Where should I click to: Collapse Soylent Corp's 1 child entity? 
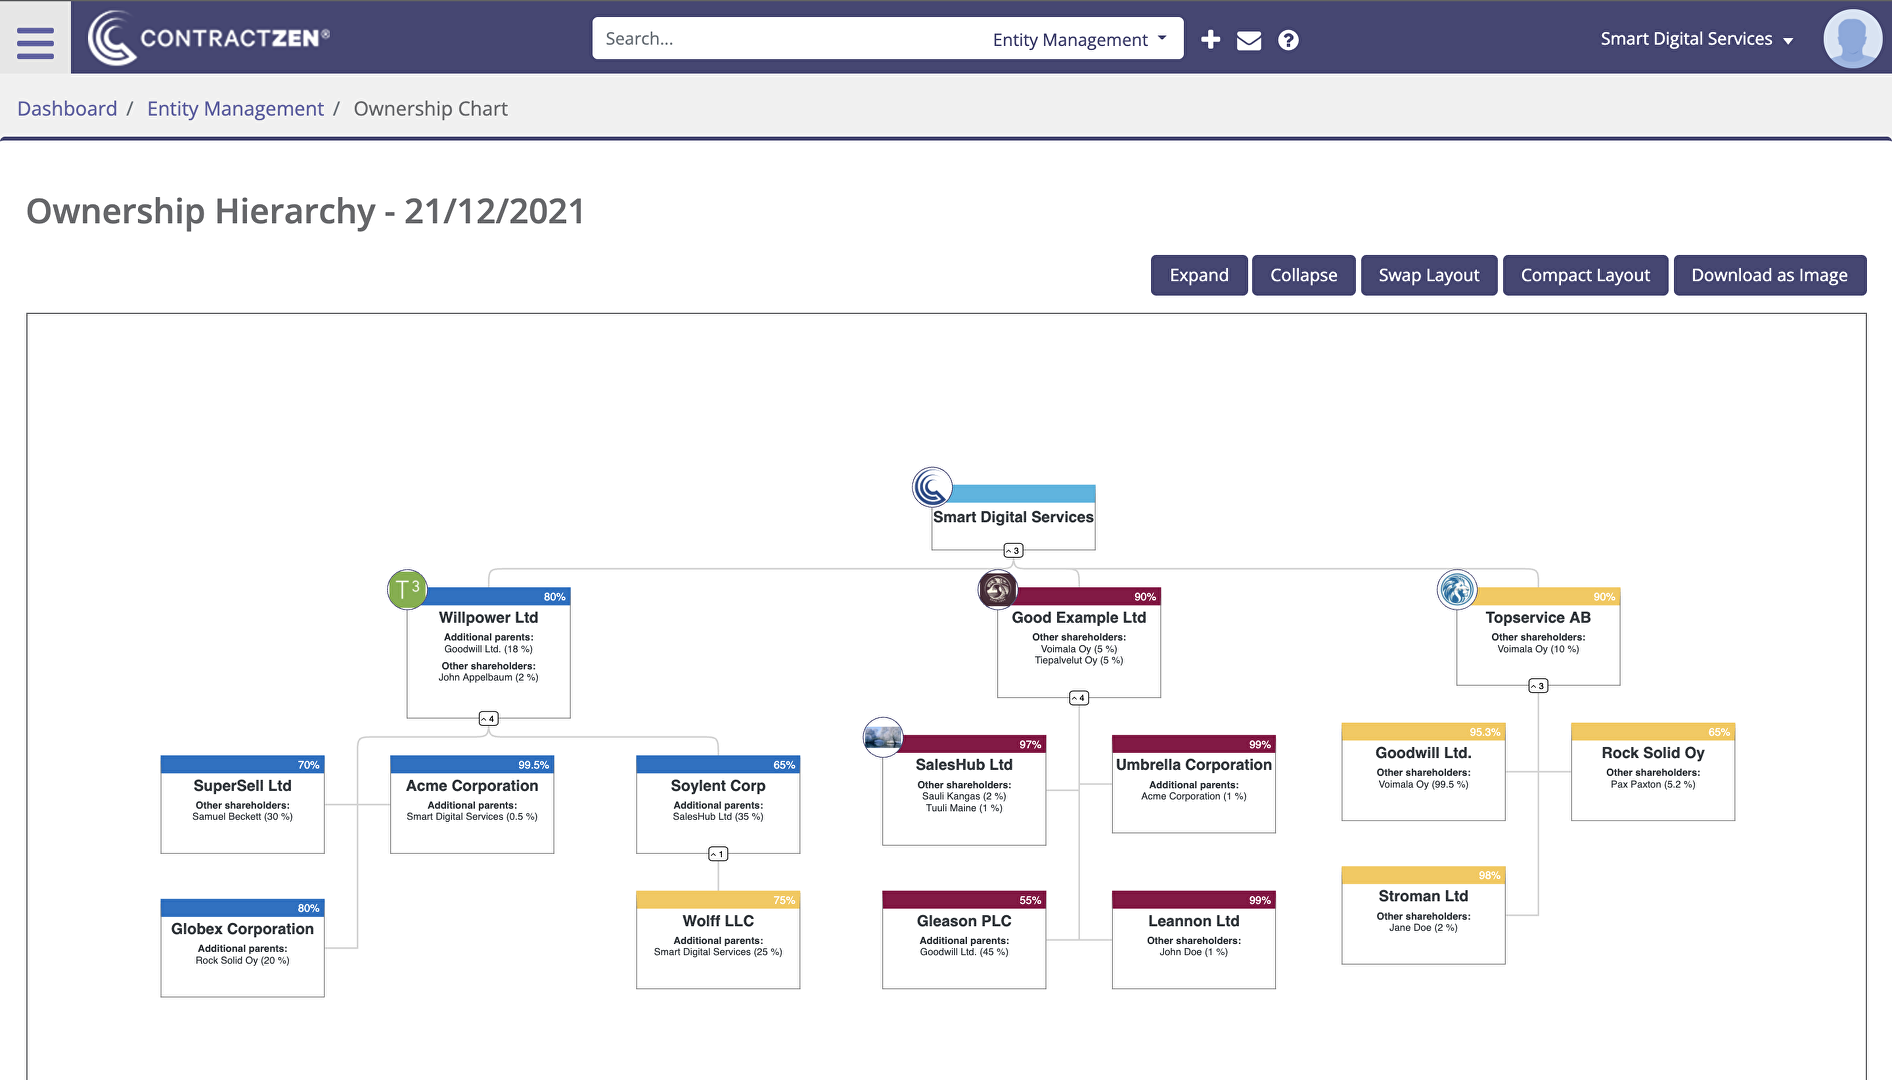pyautogui.click(x=718, y=854)
